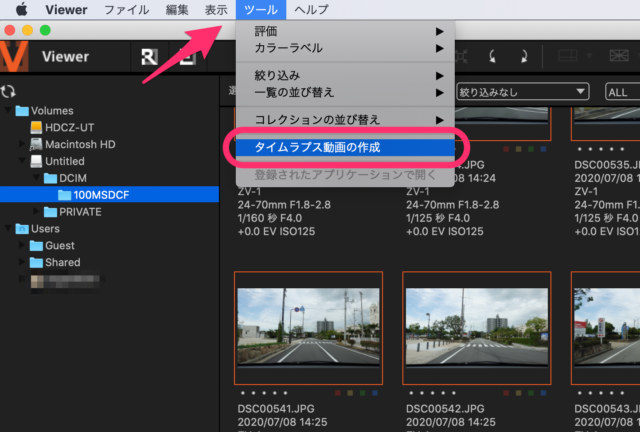The width and height of the screenshot is (640, 432).
Task: Open the 絞り込み submenu
Action: pyautogui.click(x=345, y=76)
